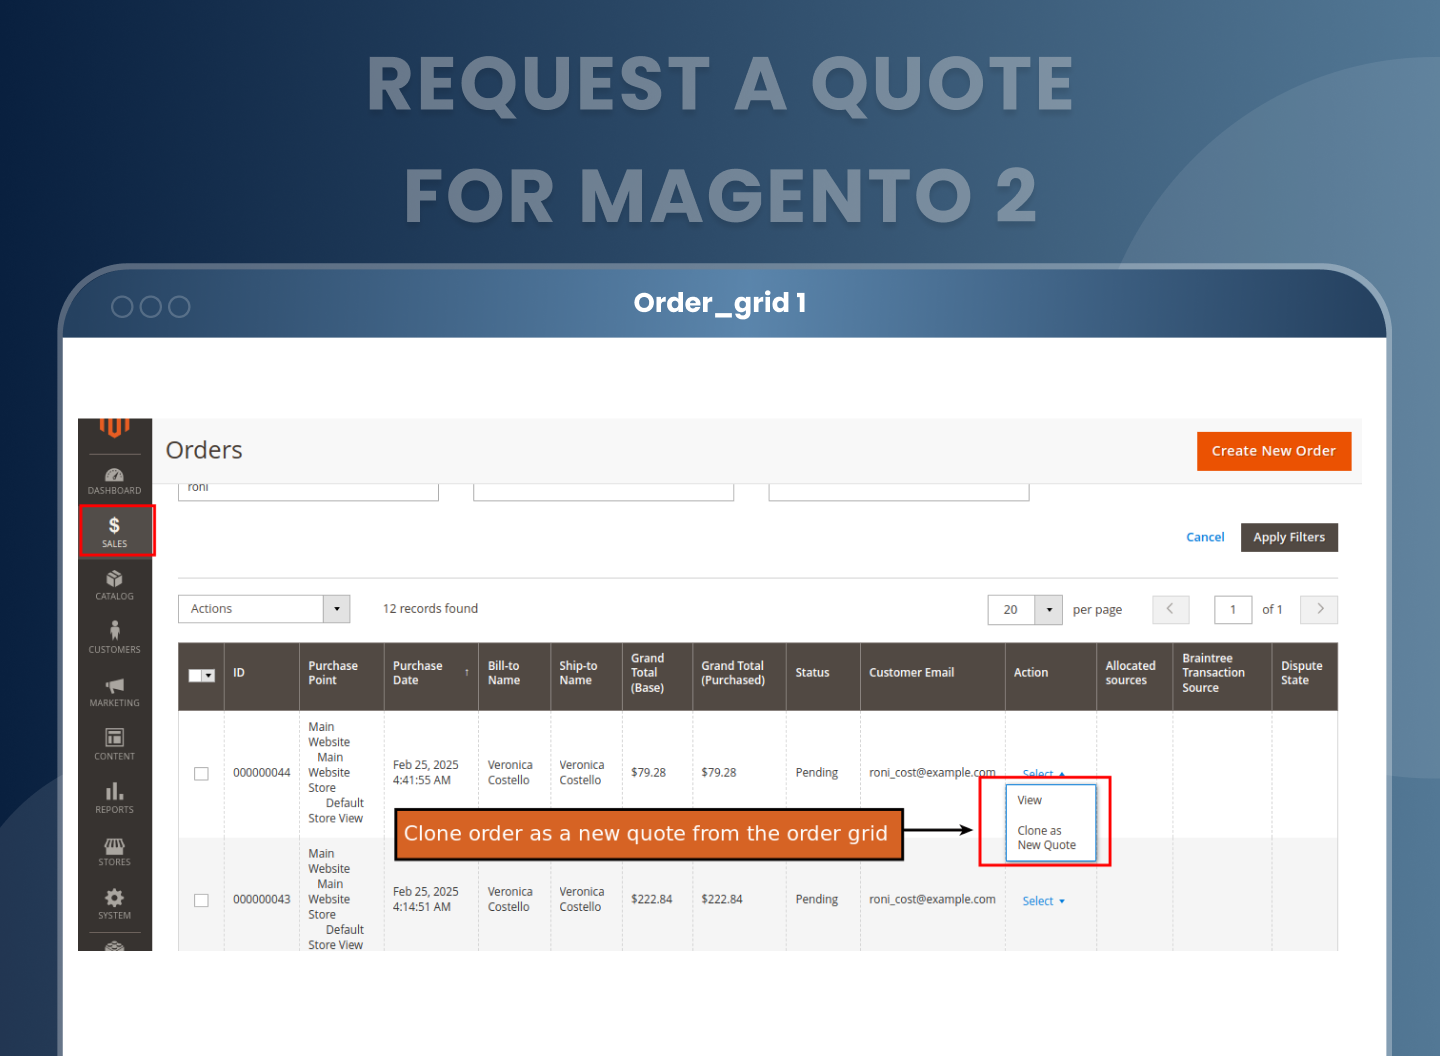Go to Customers sidebar icon

[114, 636]
